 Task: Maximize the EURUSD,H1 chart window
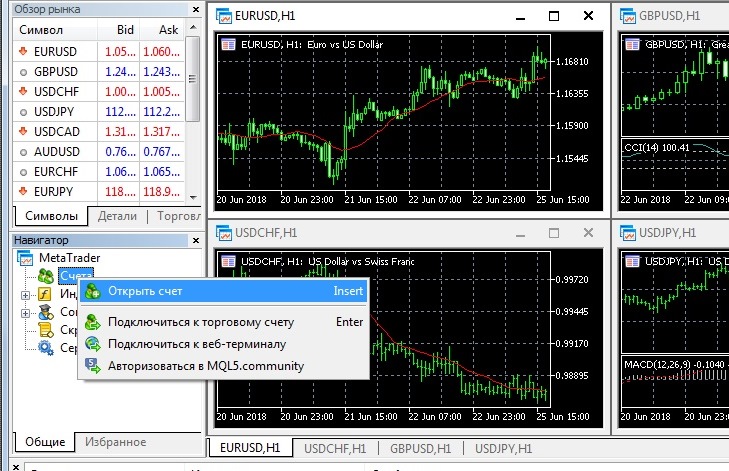[554, 16]
